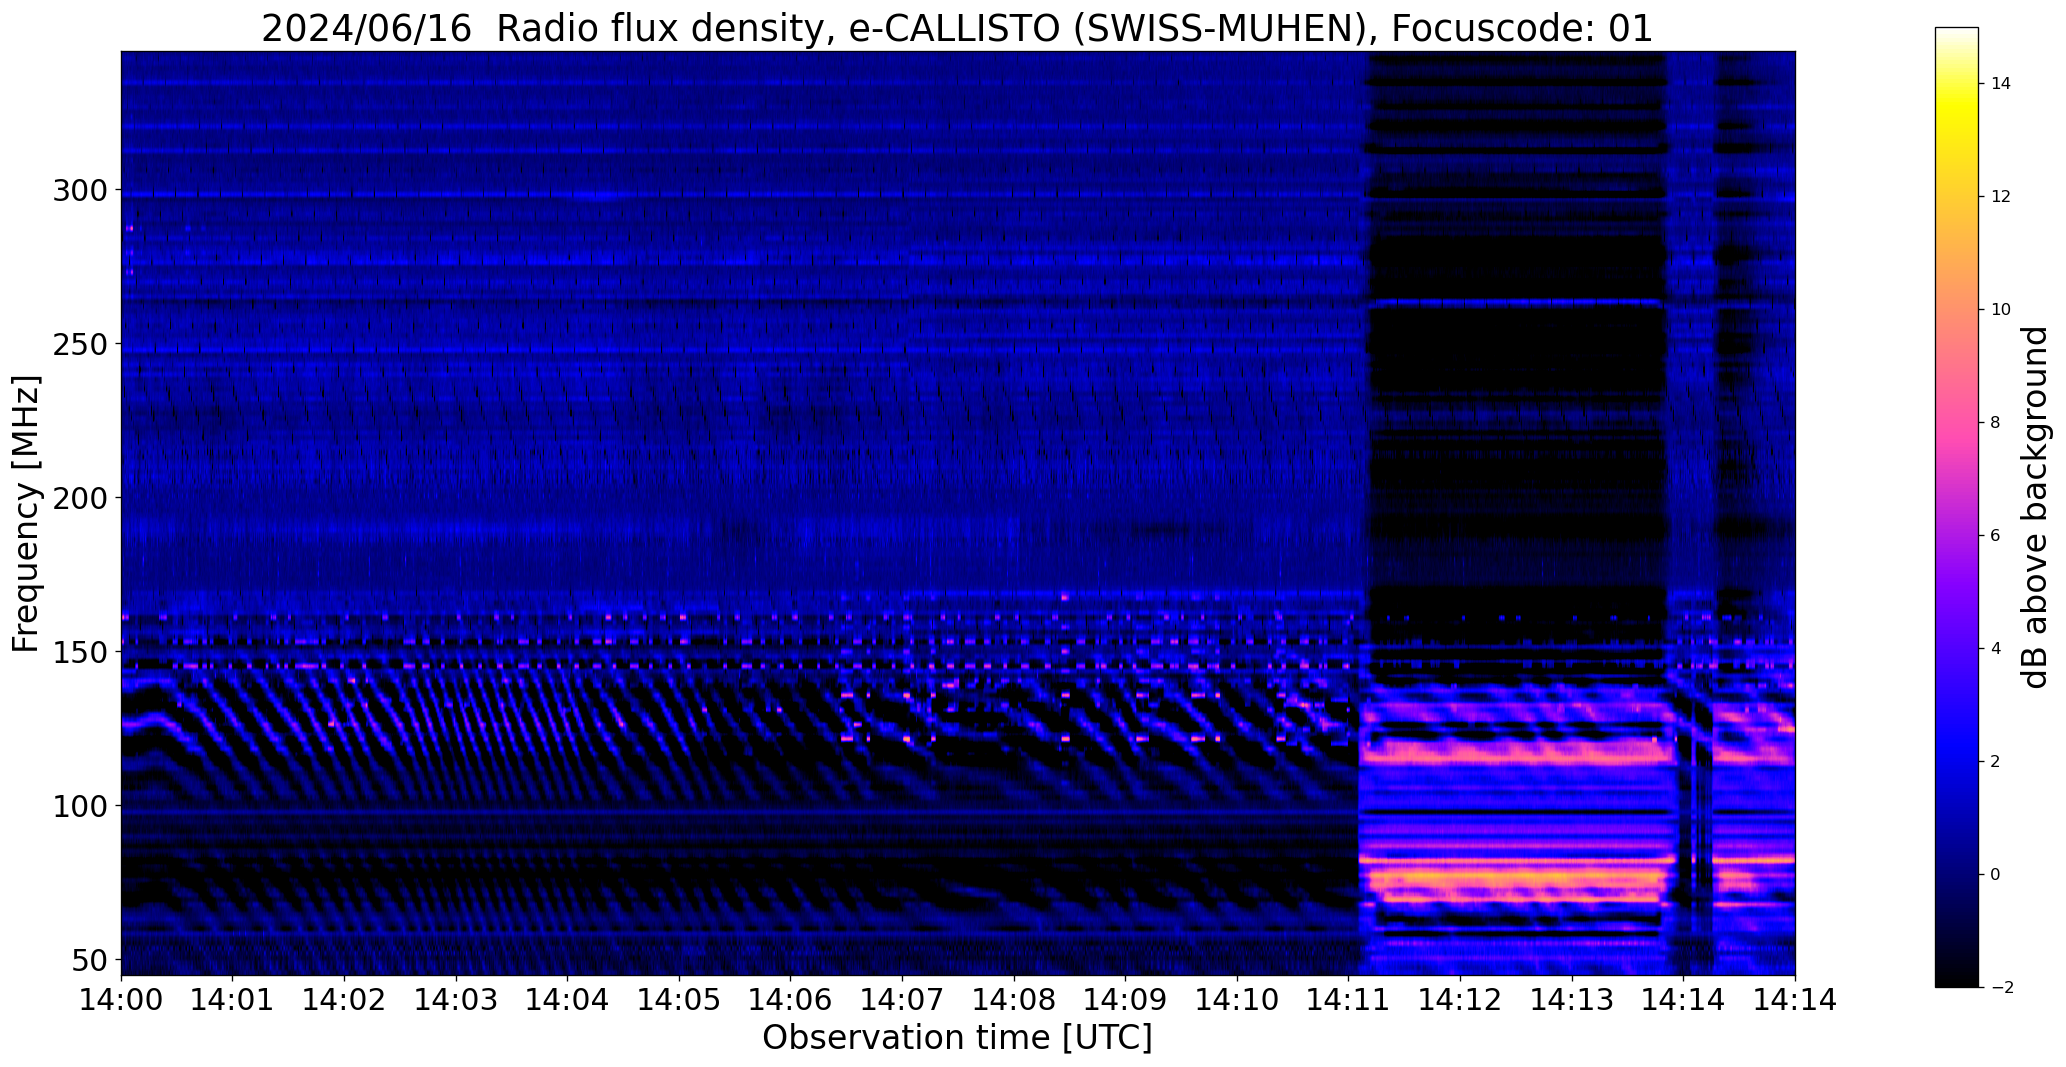Screen dimensions: 2066x1067
Task: Click the 14:01 time tick label
Action: 233,1000
